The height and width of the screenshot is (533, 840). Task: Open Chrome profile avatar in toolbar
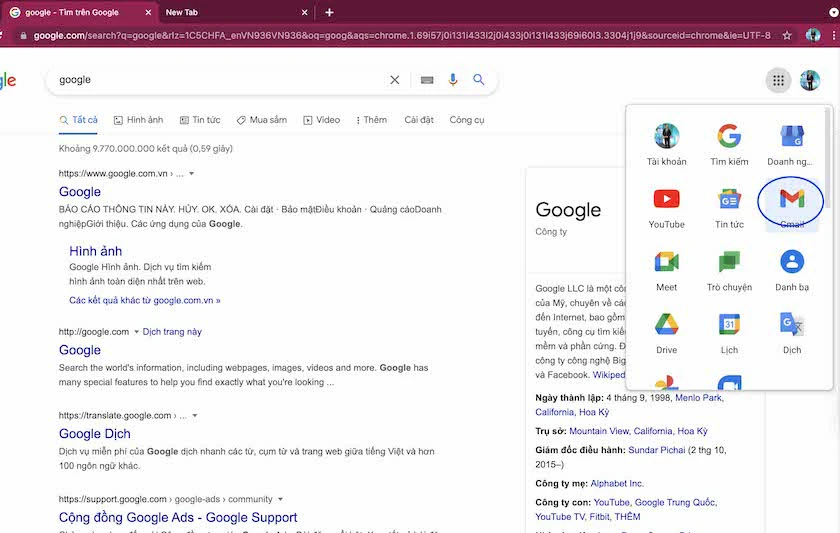[813, 35]
